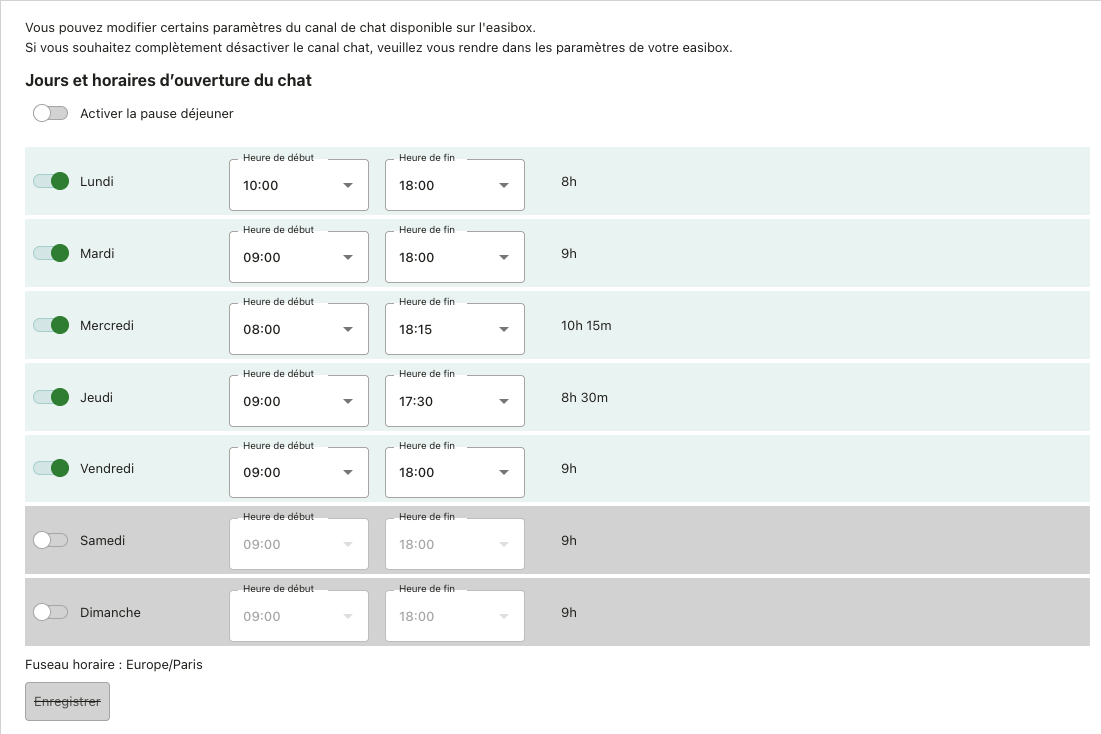The height and width of the screenshot is (734, 1101).
Task: Expand Mardi start time selector
Action: coord(298,257)
